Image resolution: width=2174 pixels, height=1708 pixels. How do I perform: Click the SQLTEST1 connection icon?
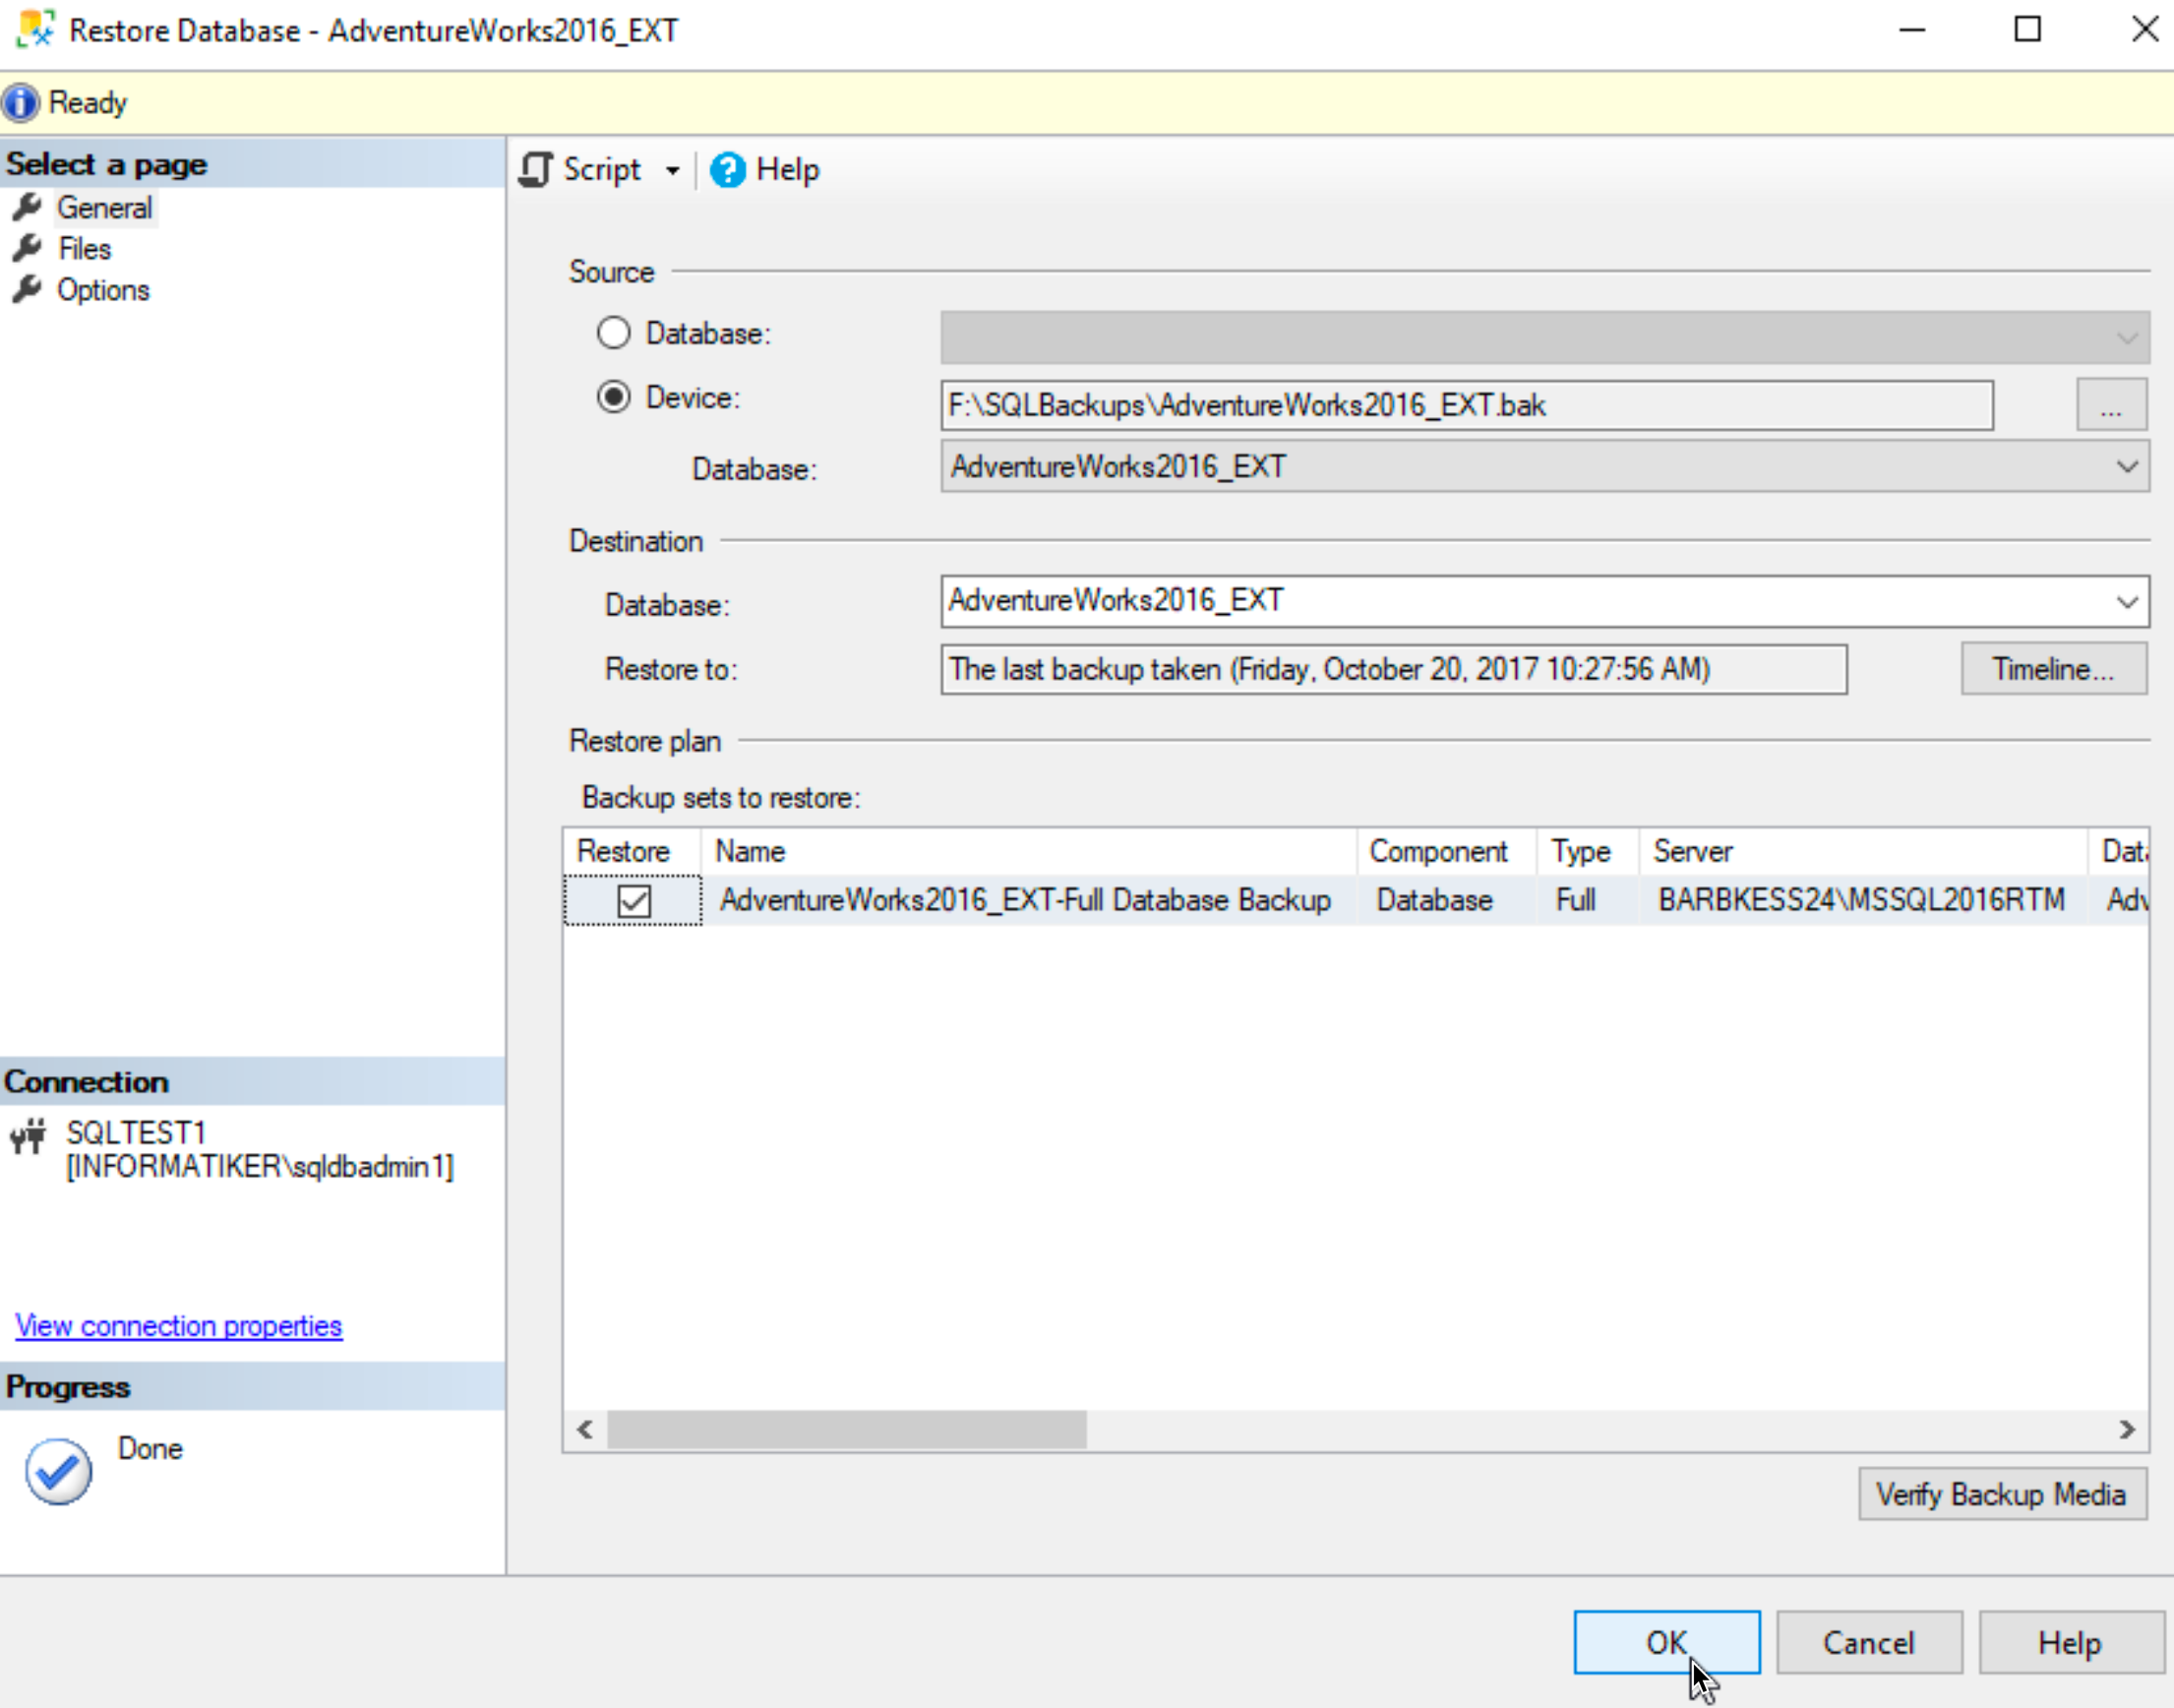pos(28,1136)
